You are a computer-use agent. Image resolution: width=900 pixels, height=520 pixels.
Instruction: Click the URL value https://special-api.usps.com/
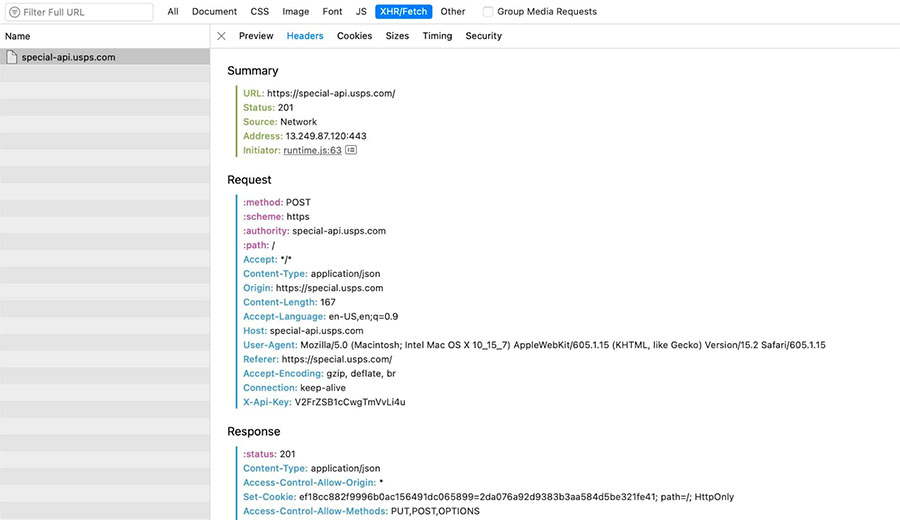pyautogui.click(x=331, y=93)
